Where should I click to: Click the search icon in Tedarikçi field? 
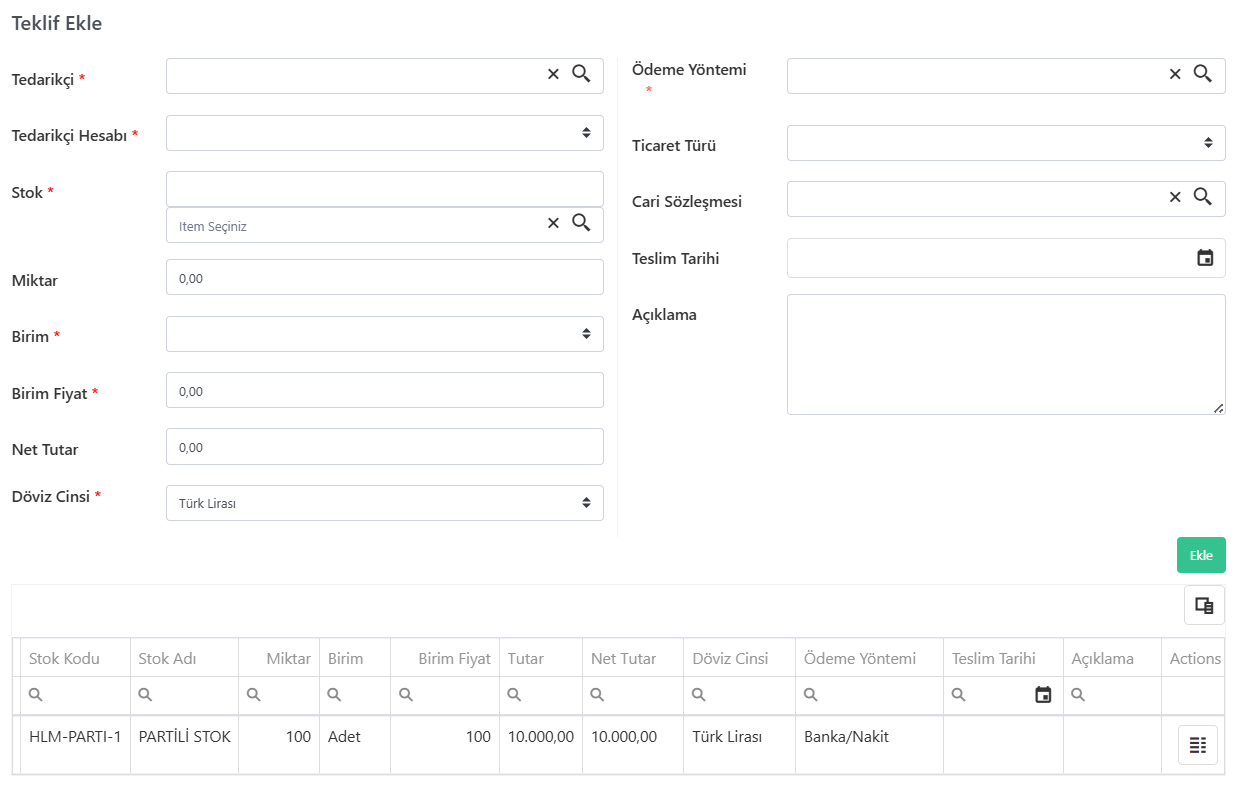click(581, 73)
